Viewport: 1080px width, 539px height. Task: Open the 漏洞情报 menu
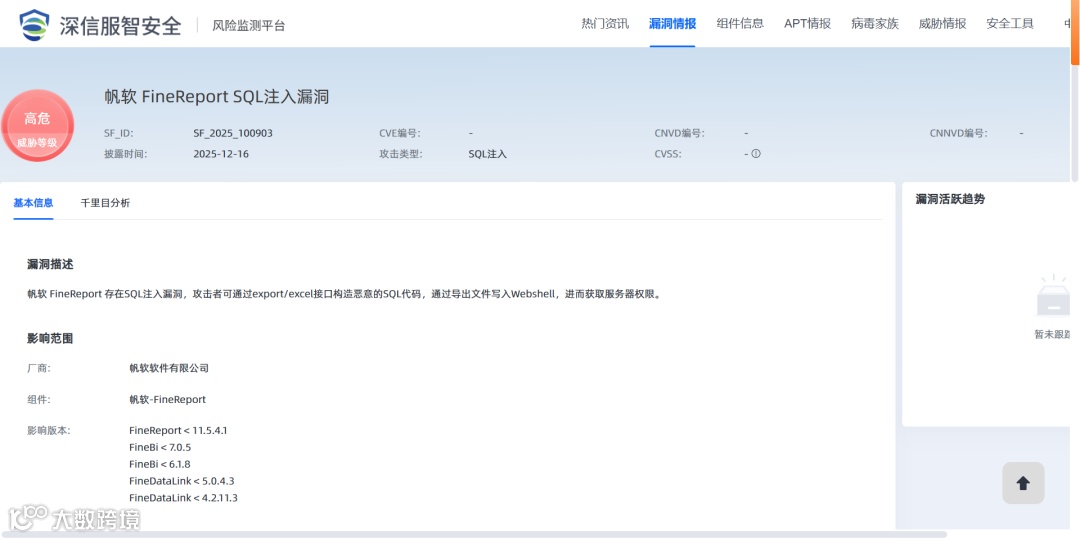tap(672, 23)
